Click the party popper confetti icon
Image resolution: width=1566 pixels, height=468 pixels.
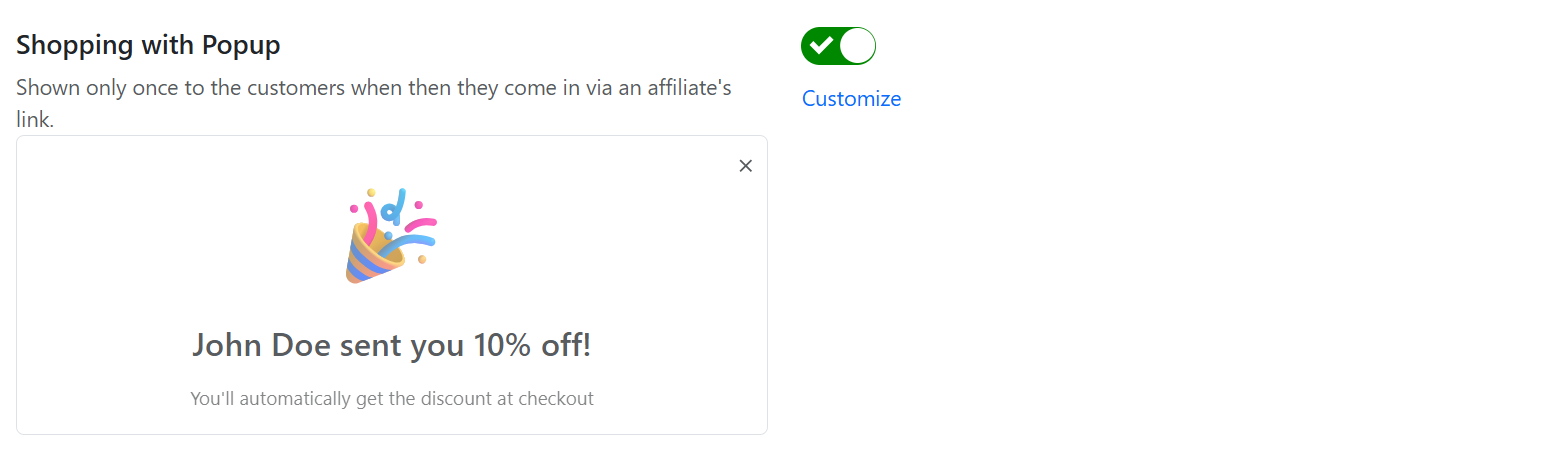391,236
